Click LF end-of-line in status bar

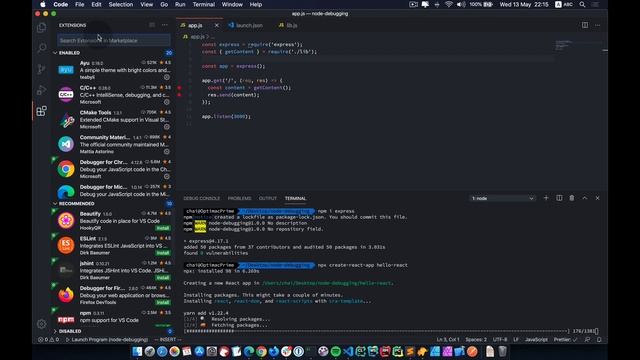pos(516,340)
